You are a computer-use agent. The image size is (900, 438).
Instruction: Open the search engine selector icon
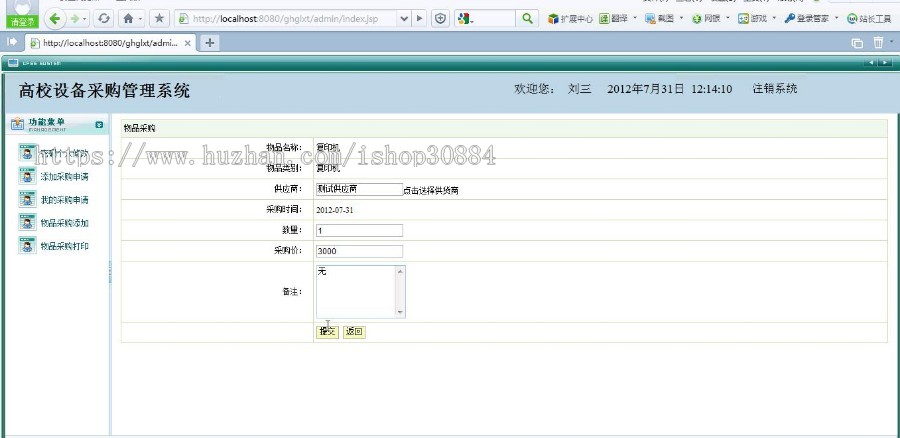465,19
